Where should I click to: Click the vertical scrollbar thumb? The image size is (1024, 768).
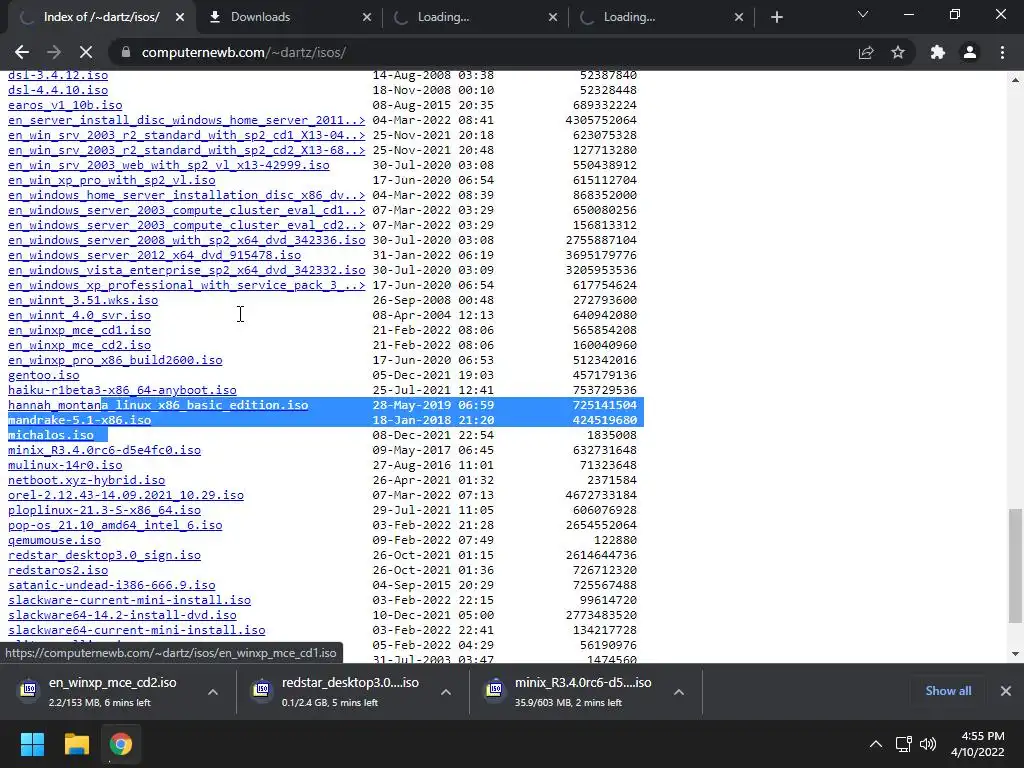tap(1015, 566)
